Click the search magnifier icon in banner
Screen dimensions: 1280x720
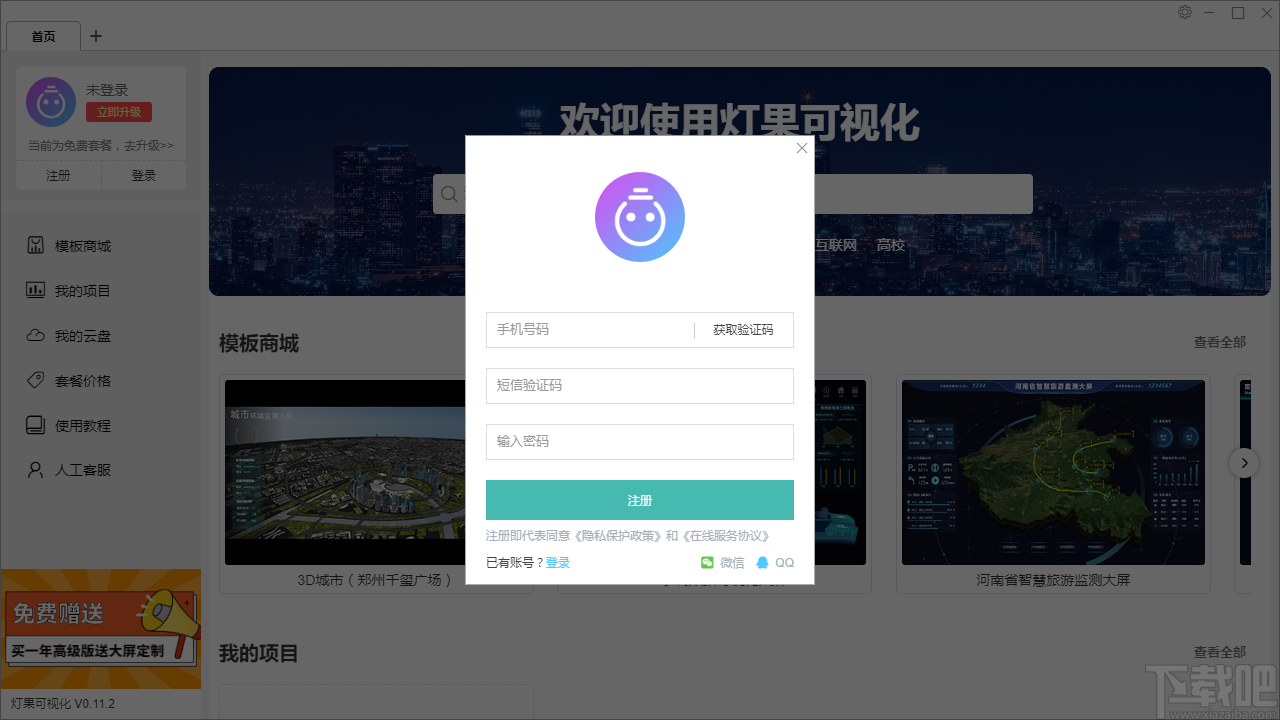pos(449,194)
